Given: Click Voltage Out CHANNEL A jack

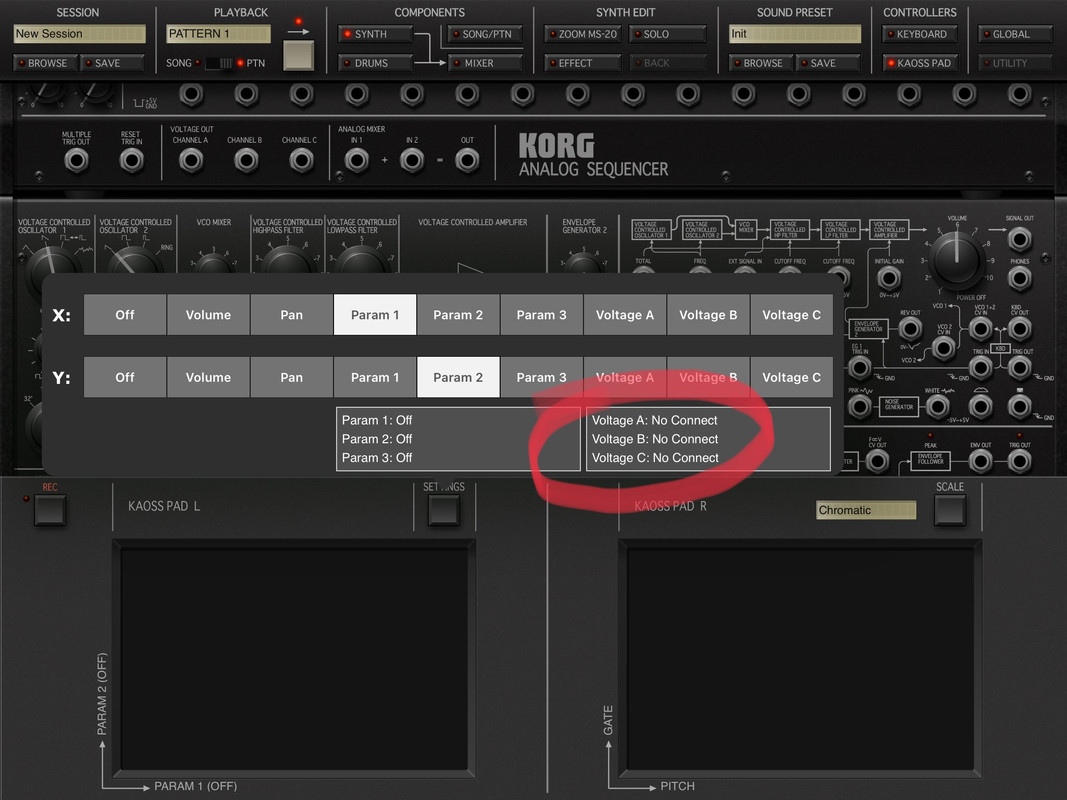Looking at the screenshot, I should [x=191, y=161].
